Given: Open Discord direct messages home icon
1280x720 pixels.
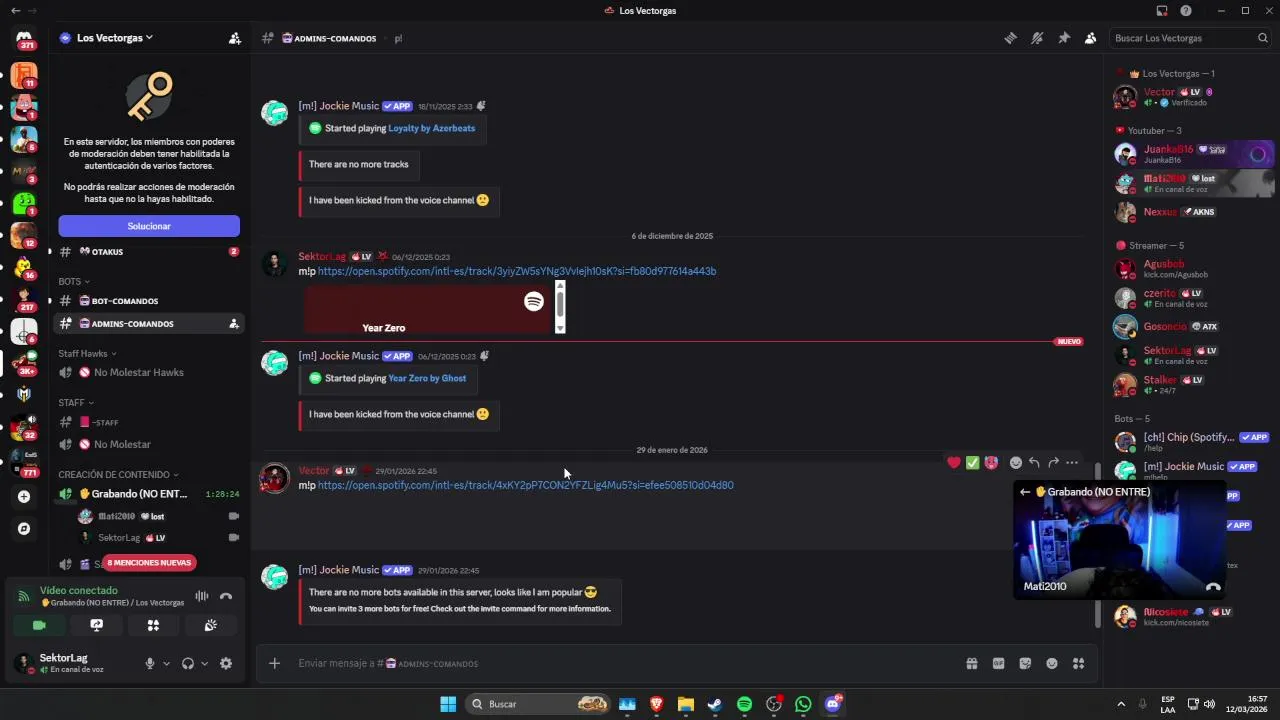Looking at the screenshot, I should pyautogui.click(x=24, y=38).
